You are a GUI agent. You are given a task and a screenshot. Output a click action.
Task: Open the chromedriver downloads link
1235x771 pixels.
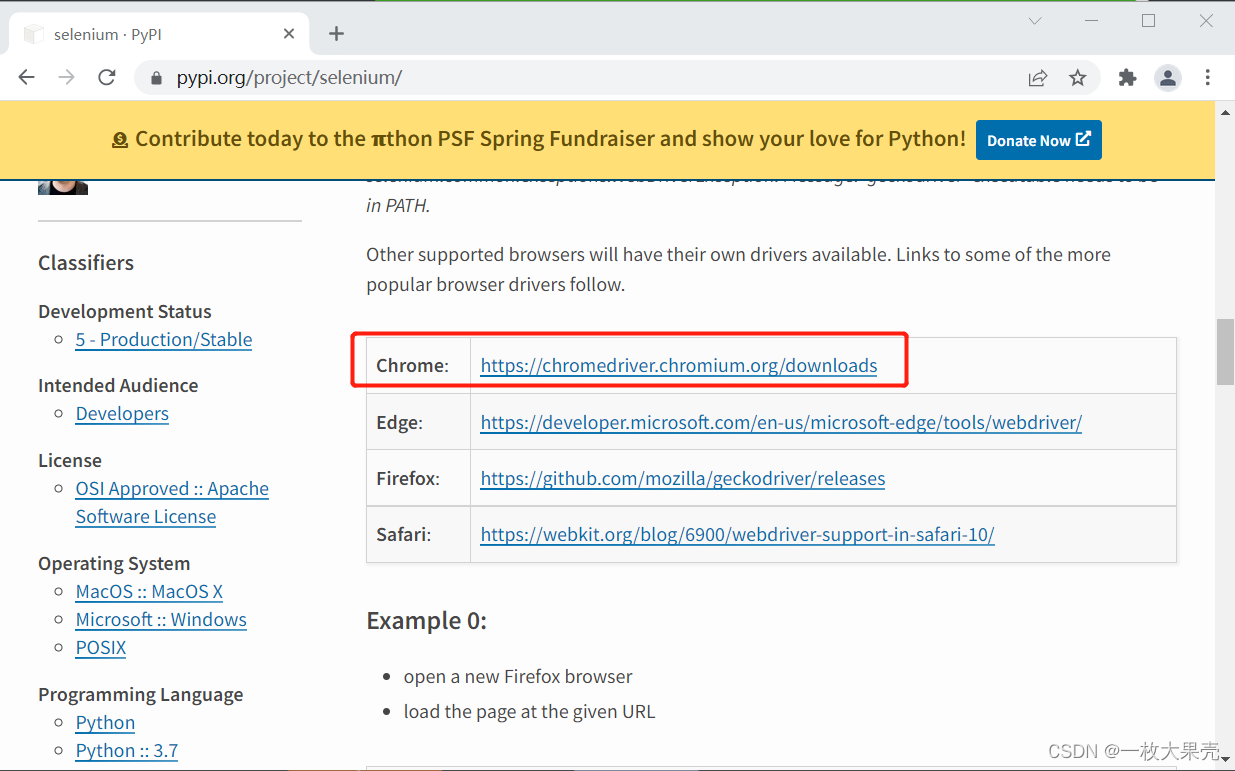[x=679, y=366]
